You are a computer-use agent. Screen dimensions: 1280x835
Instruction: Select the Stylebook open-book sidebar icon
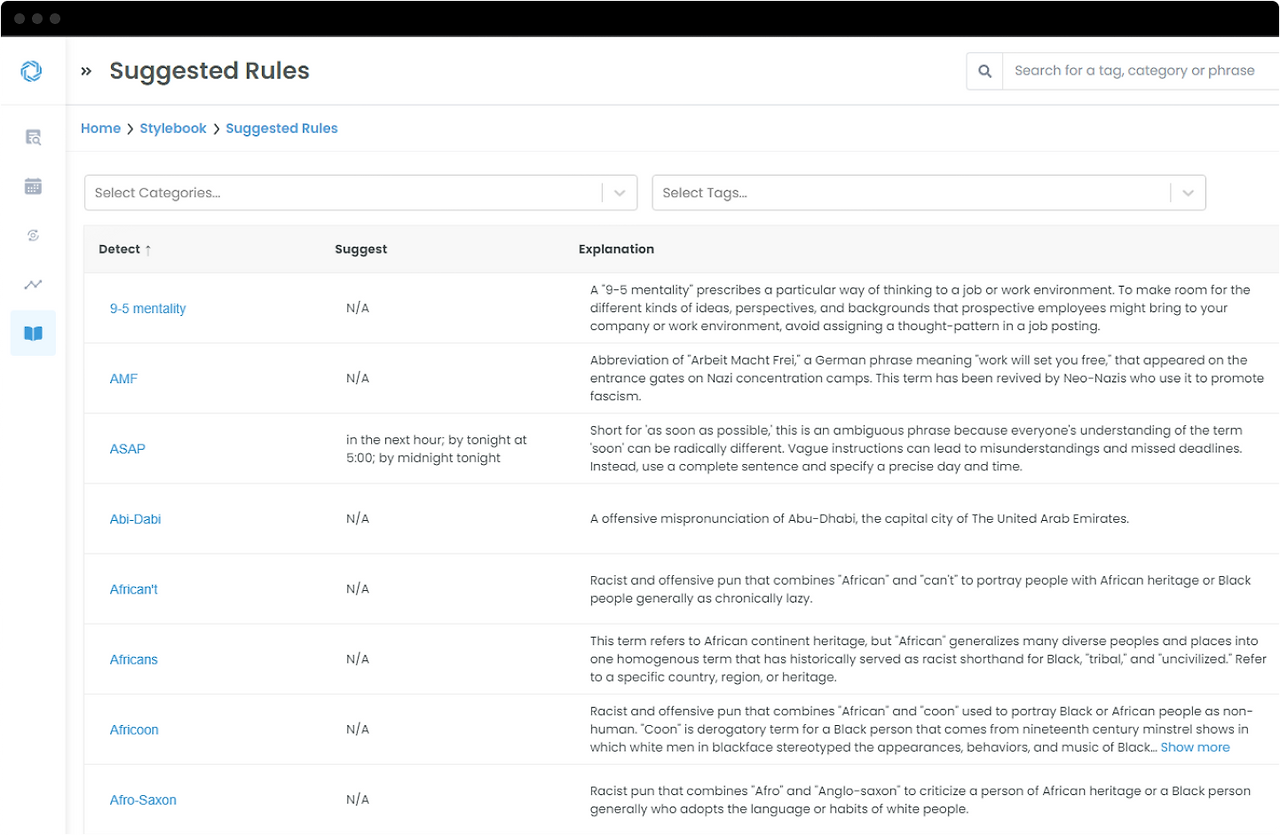[x=33, y=333]
